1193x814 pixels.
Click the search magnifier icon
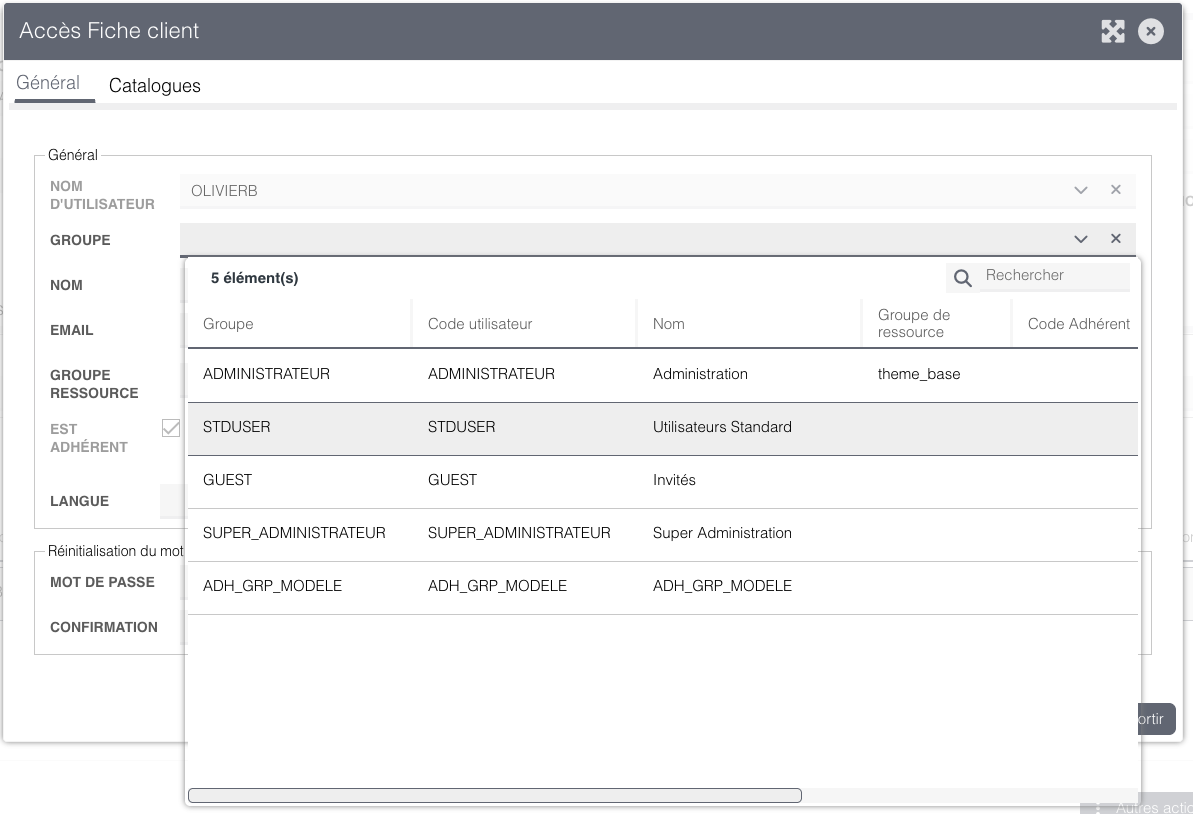(x=962, y=278)
